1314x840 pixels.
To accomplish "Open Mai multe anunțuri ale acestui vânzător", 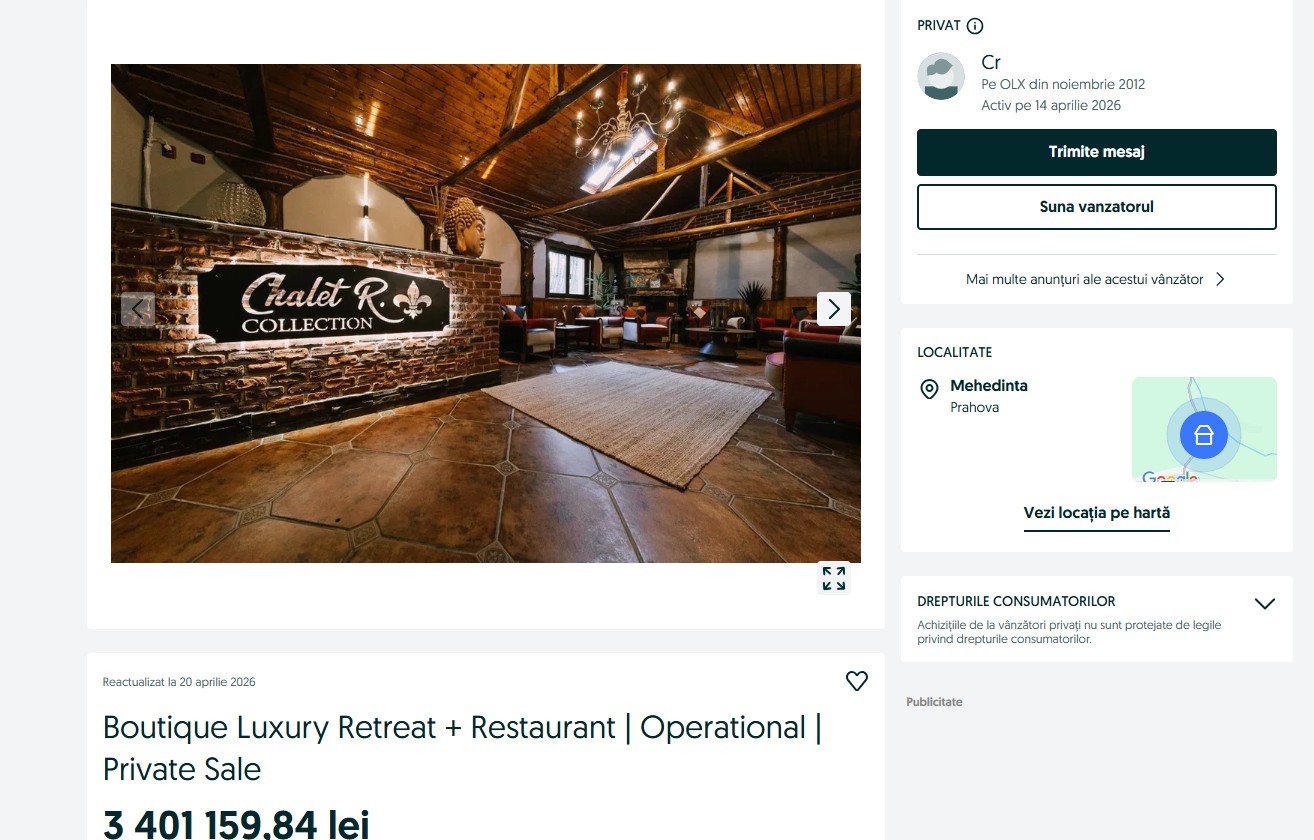I will (1085, 279).
